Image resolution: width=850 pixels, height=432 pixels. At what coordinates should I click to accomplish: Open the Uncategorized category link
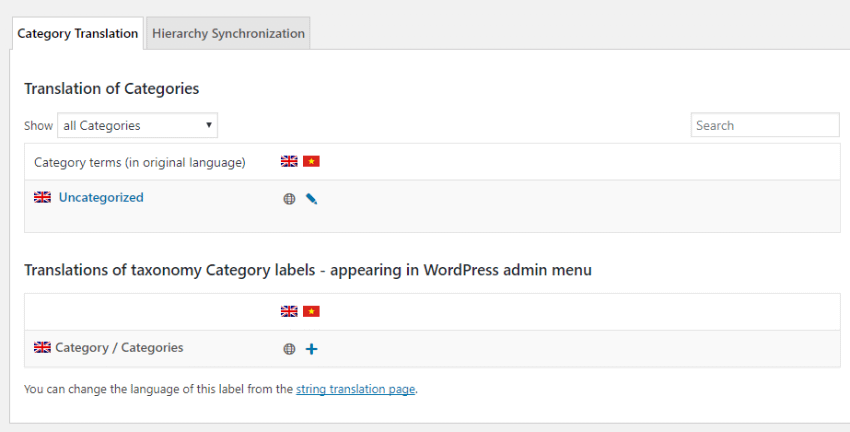pos(101,197)
